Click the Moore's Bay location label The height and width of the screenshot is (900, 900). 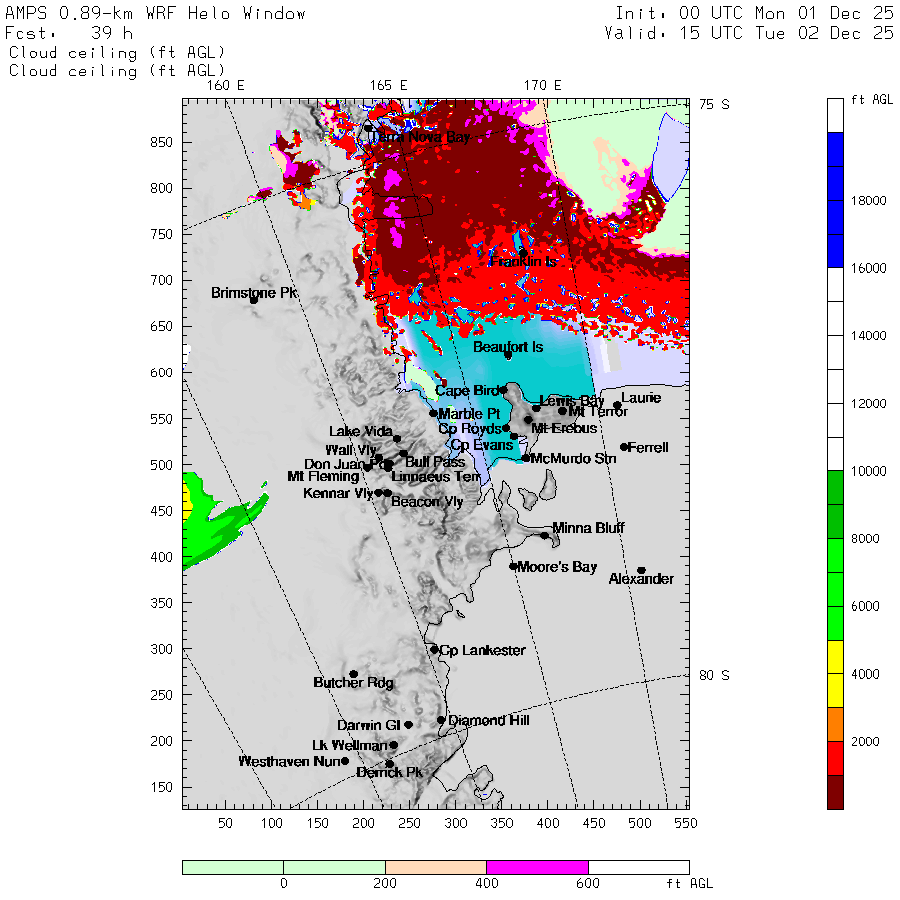point(557,567)
